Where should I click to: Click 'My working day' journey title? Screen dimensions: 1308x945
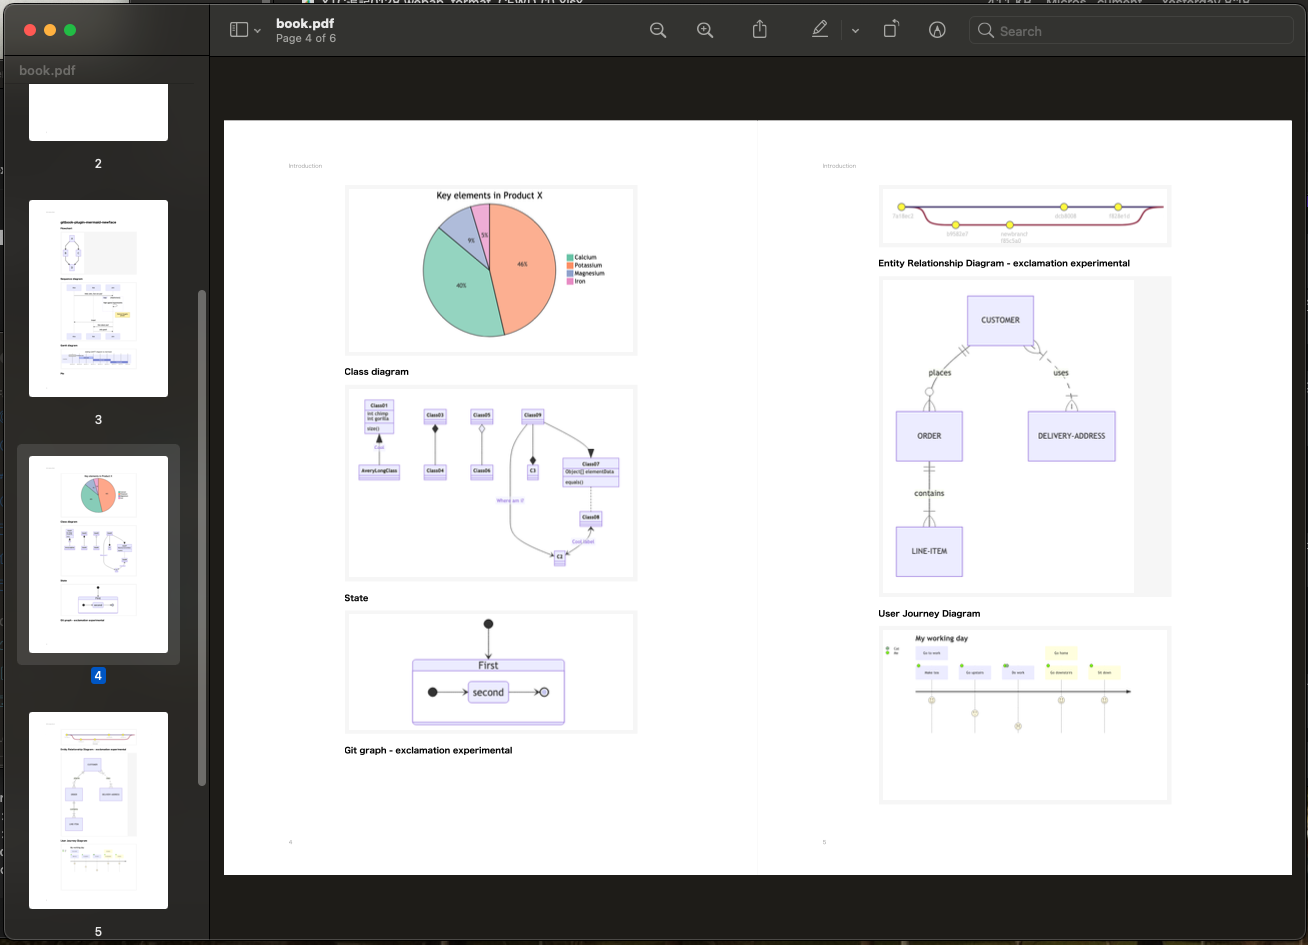coord(941,638)
